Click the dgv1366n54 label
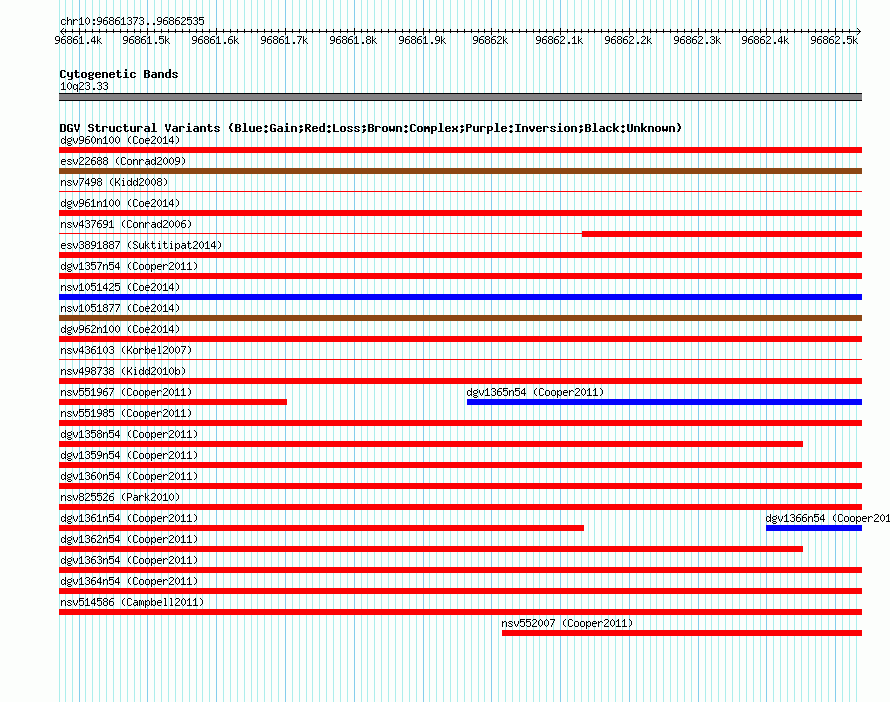The width and height of the screenshot is (890, 702). tap(828, 518)
